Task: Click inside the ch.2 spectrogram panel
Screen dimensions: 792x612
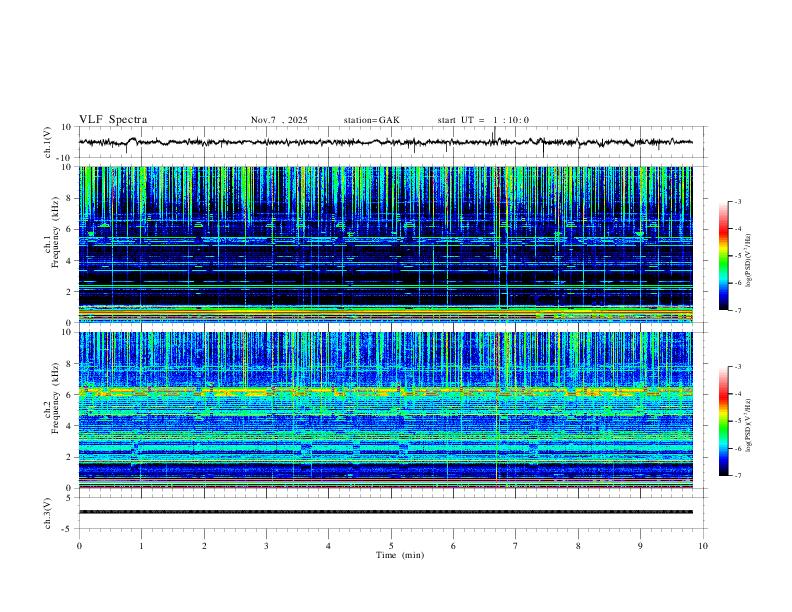Action: (x=385, y=410)
